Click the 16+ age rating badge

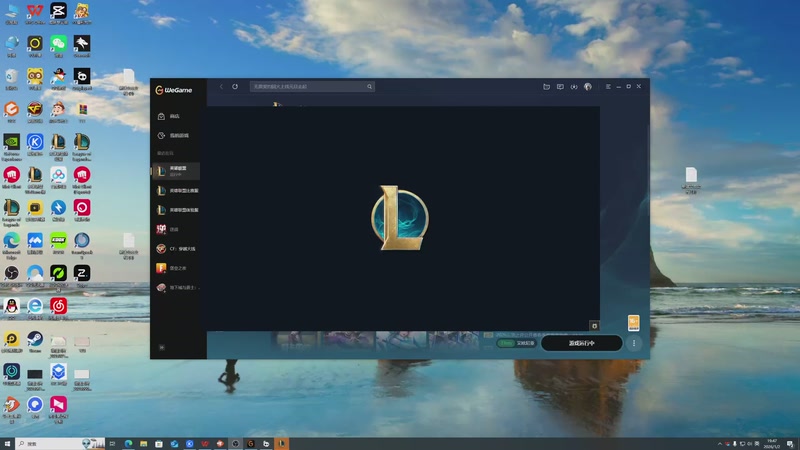[634, 323]
